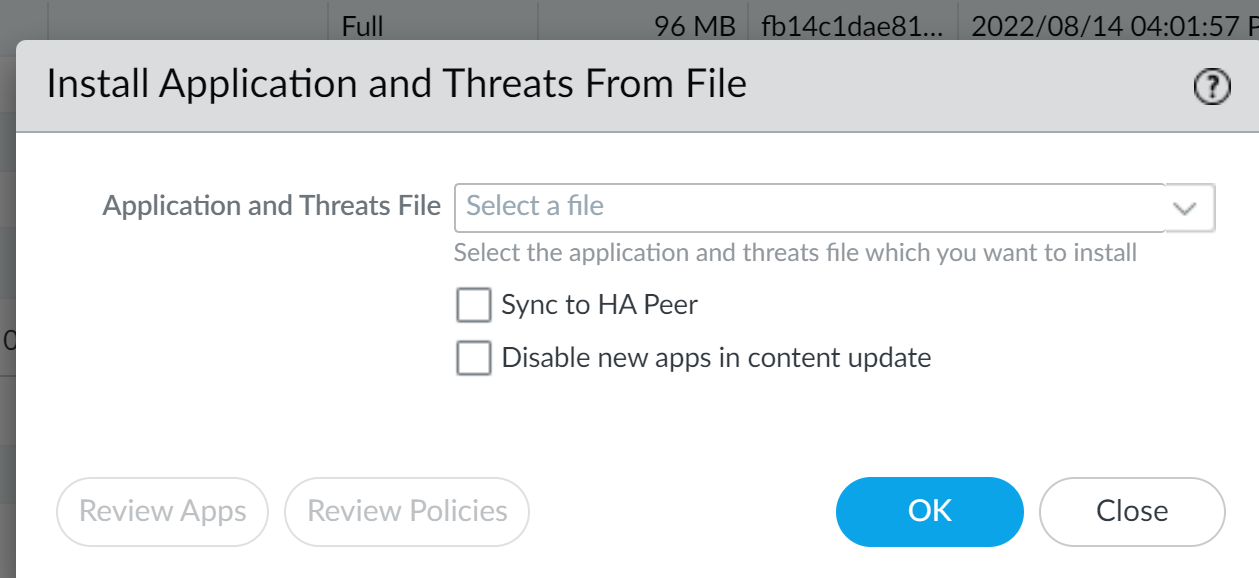This screenshot has width=1259, height=578.
Task: Toggle Disable new apps in content update off
Action: coord(473,357)
